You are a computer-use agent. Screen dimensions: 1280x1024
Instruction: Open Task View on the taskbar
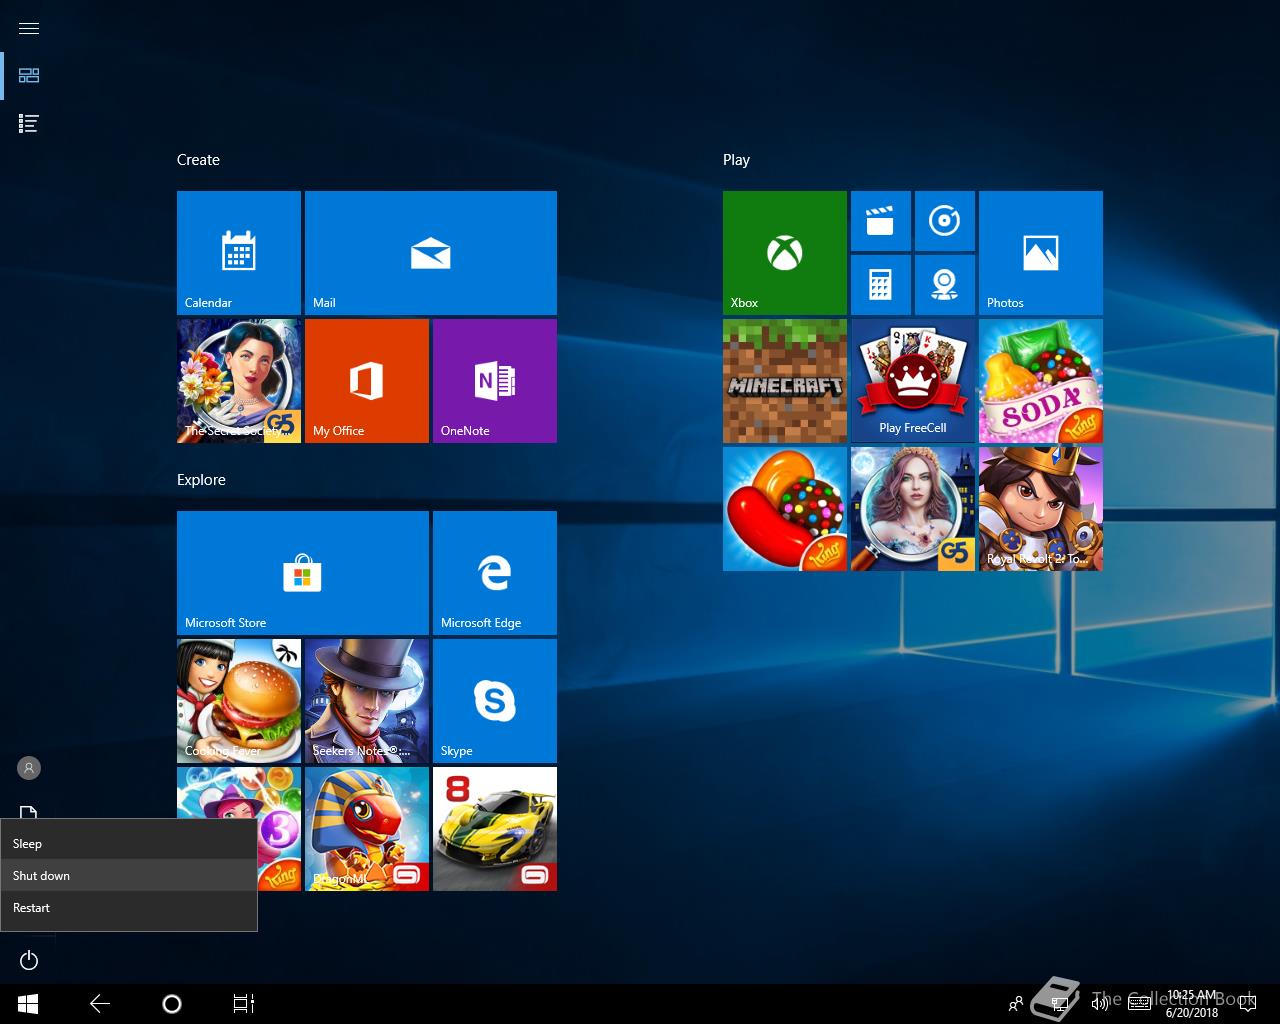(244, 1004)
